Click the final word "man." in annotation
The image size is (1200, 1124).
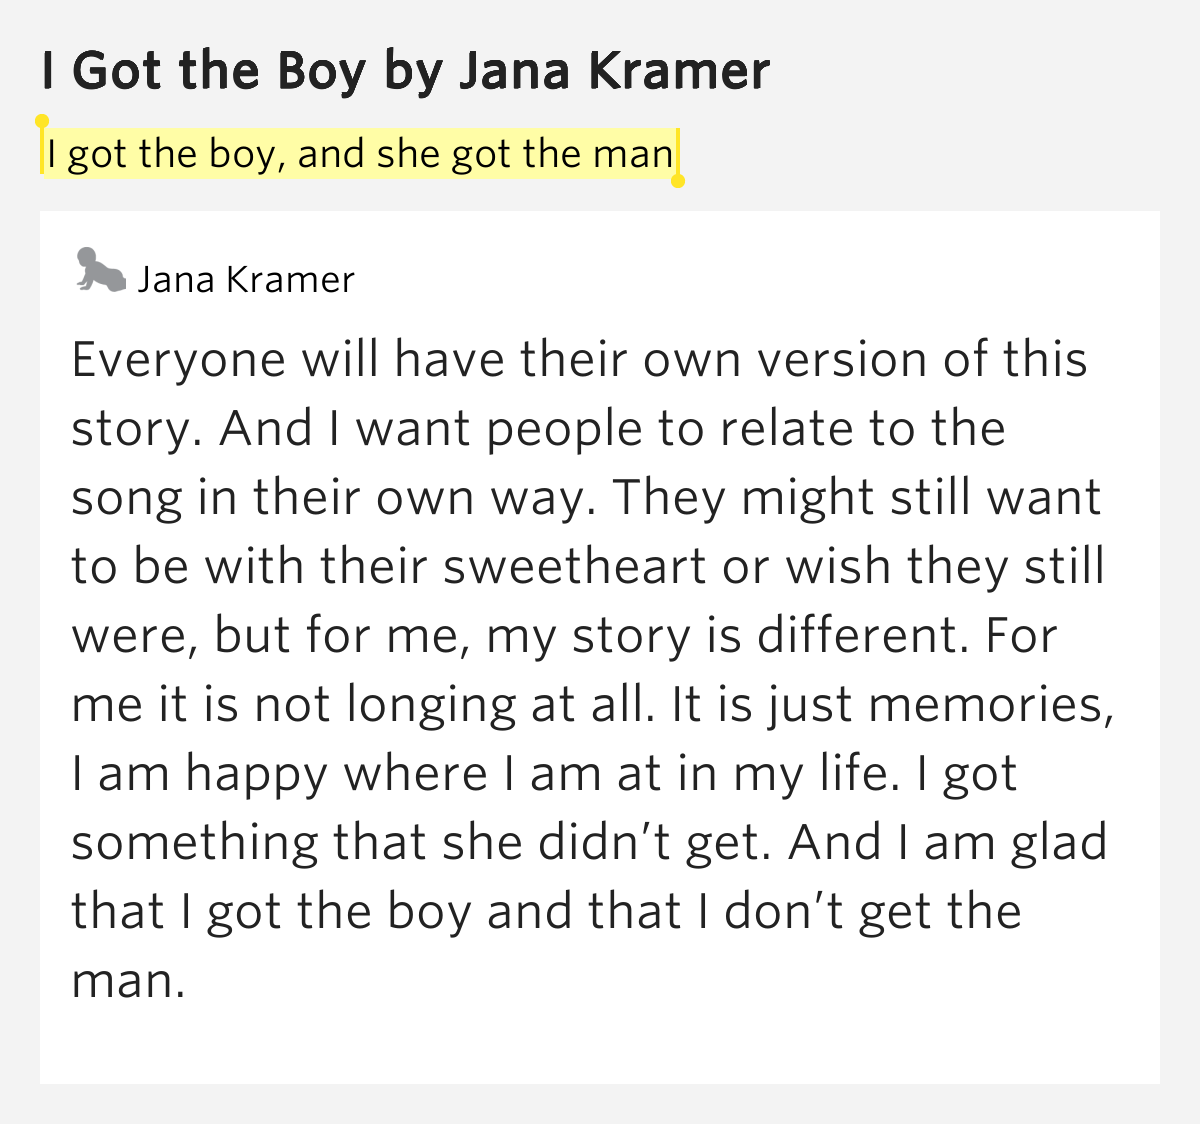tap(129, 981)
